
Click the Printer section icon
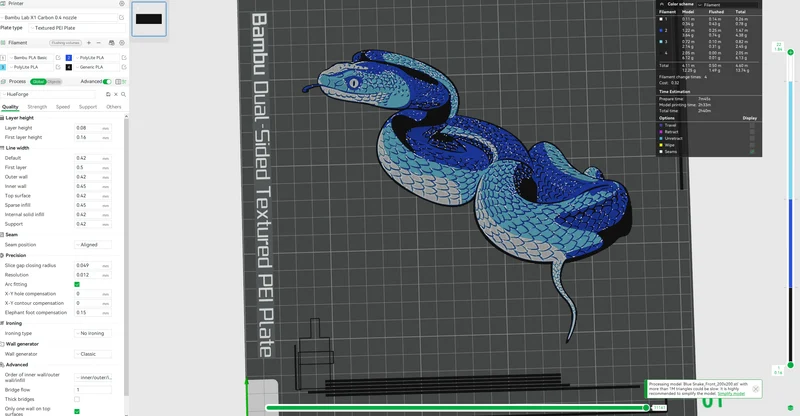[x=3, y=3]
